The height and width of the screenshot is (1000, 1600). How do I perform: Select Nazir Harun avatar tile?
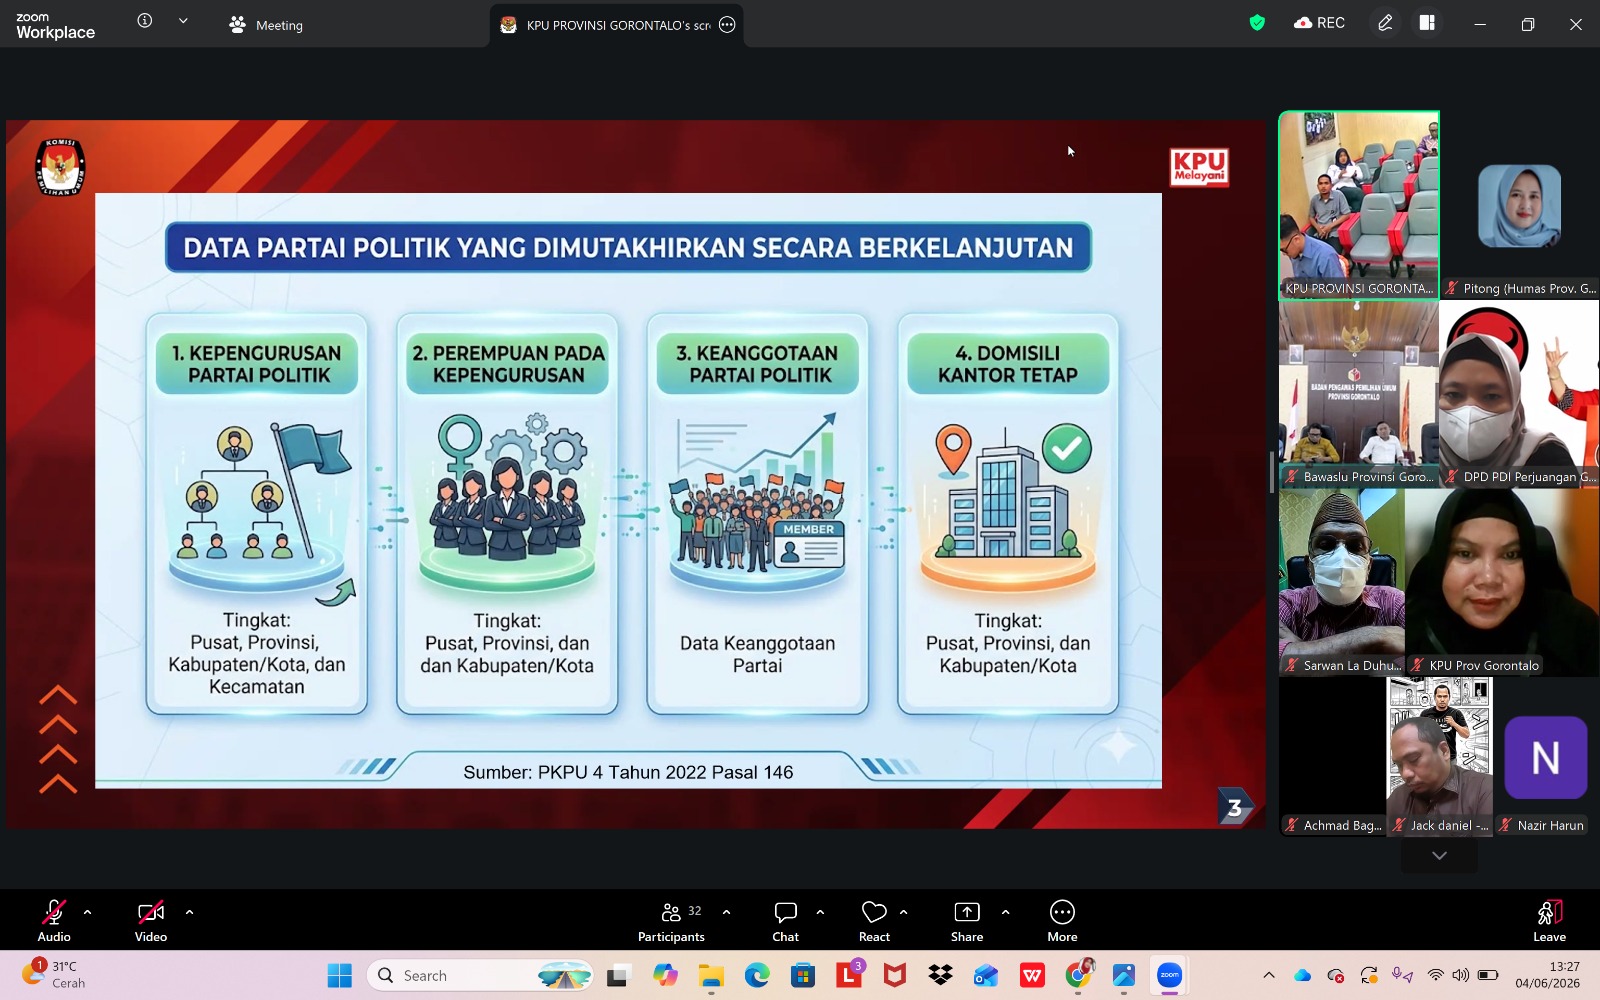[x=1546, y=756]
